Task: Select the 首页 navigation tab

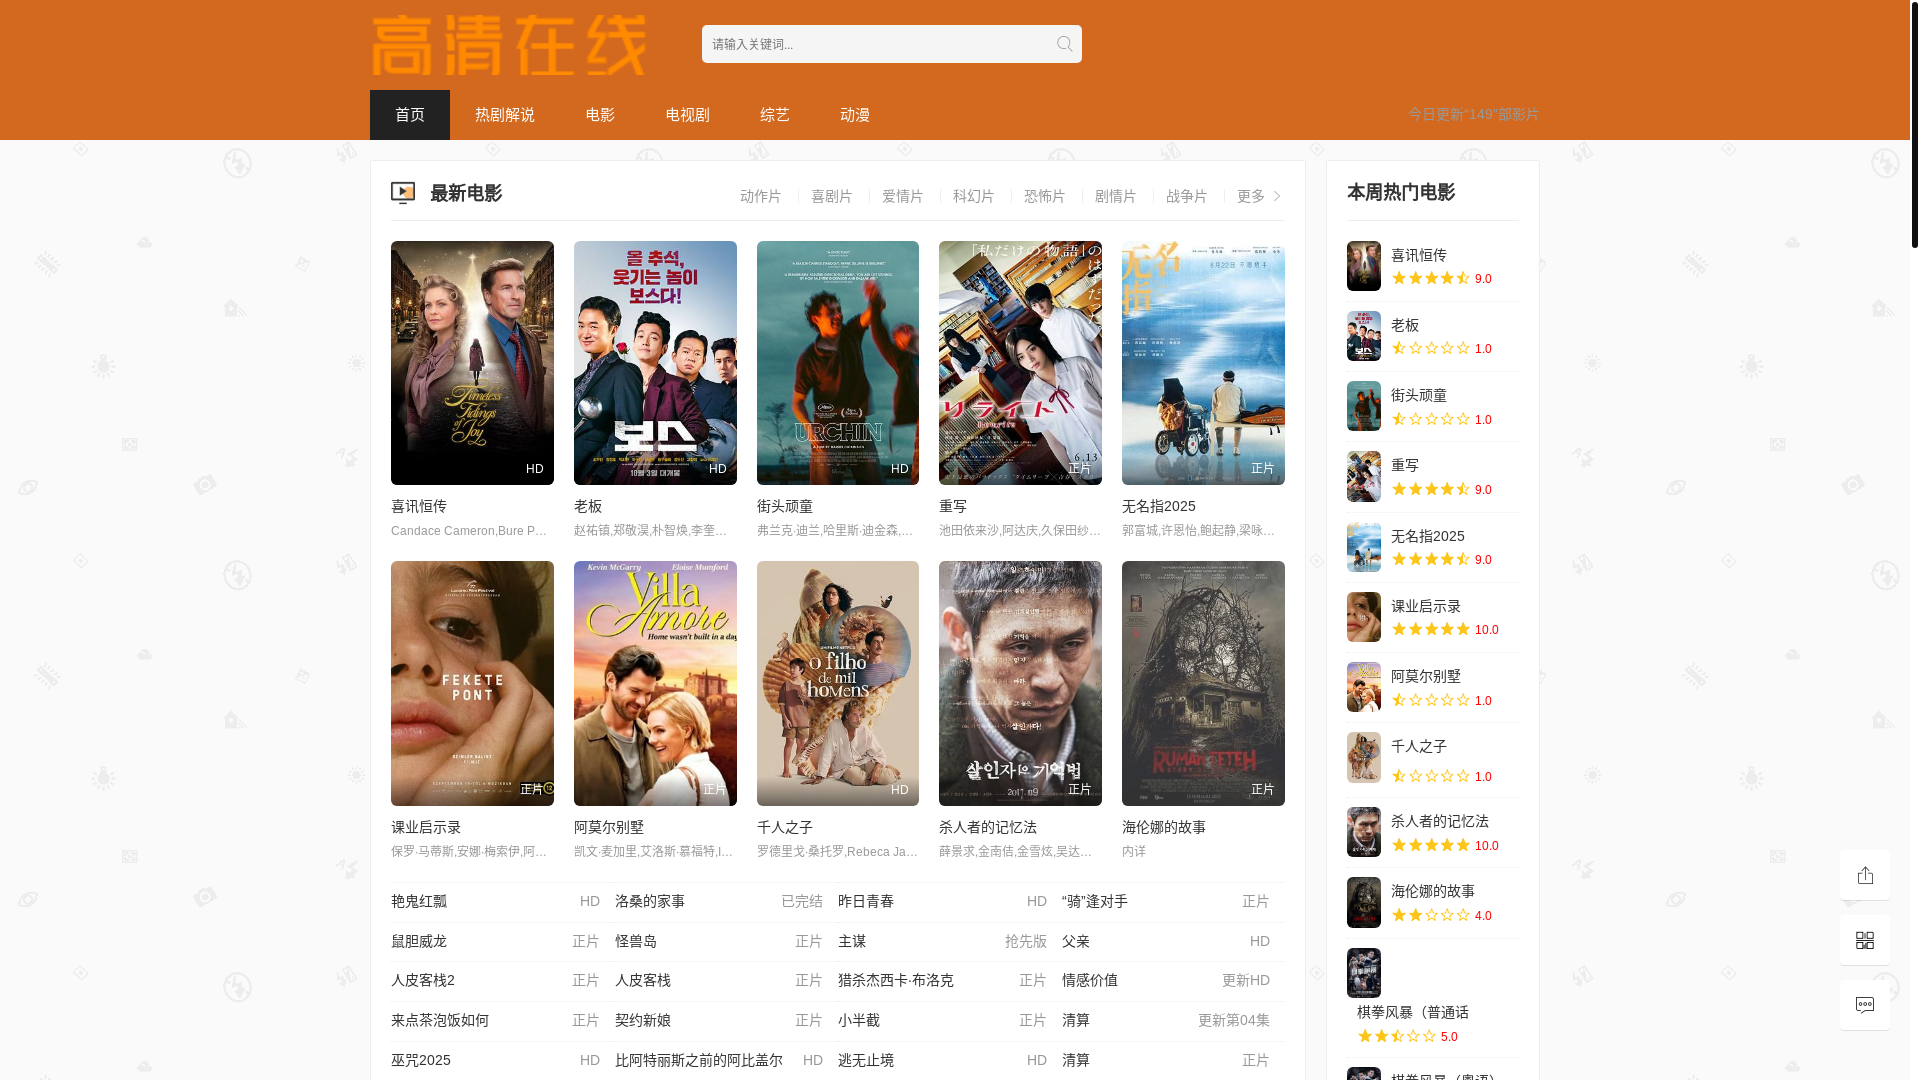Action: (410, 115)
